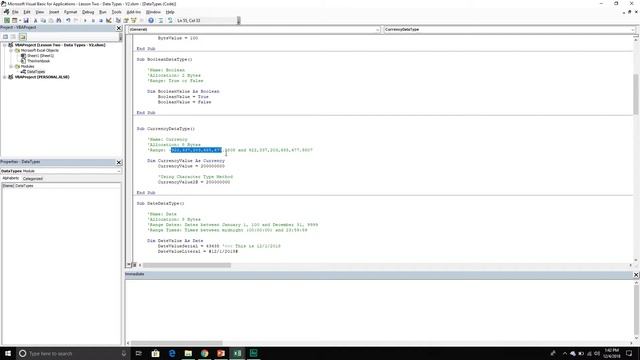Click the Immediate window horizontal scrollbar thumb
The height and width of the screenshot is (360, 640).
[x=177, y=343]
